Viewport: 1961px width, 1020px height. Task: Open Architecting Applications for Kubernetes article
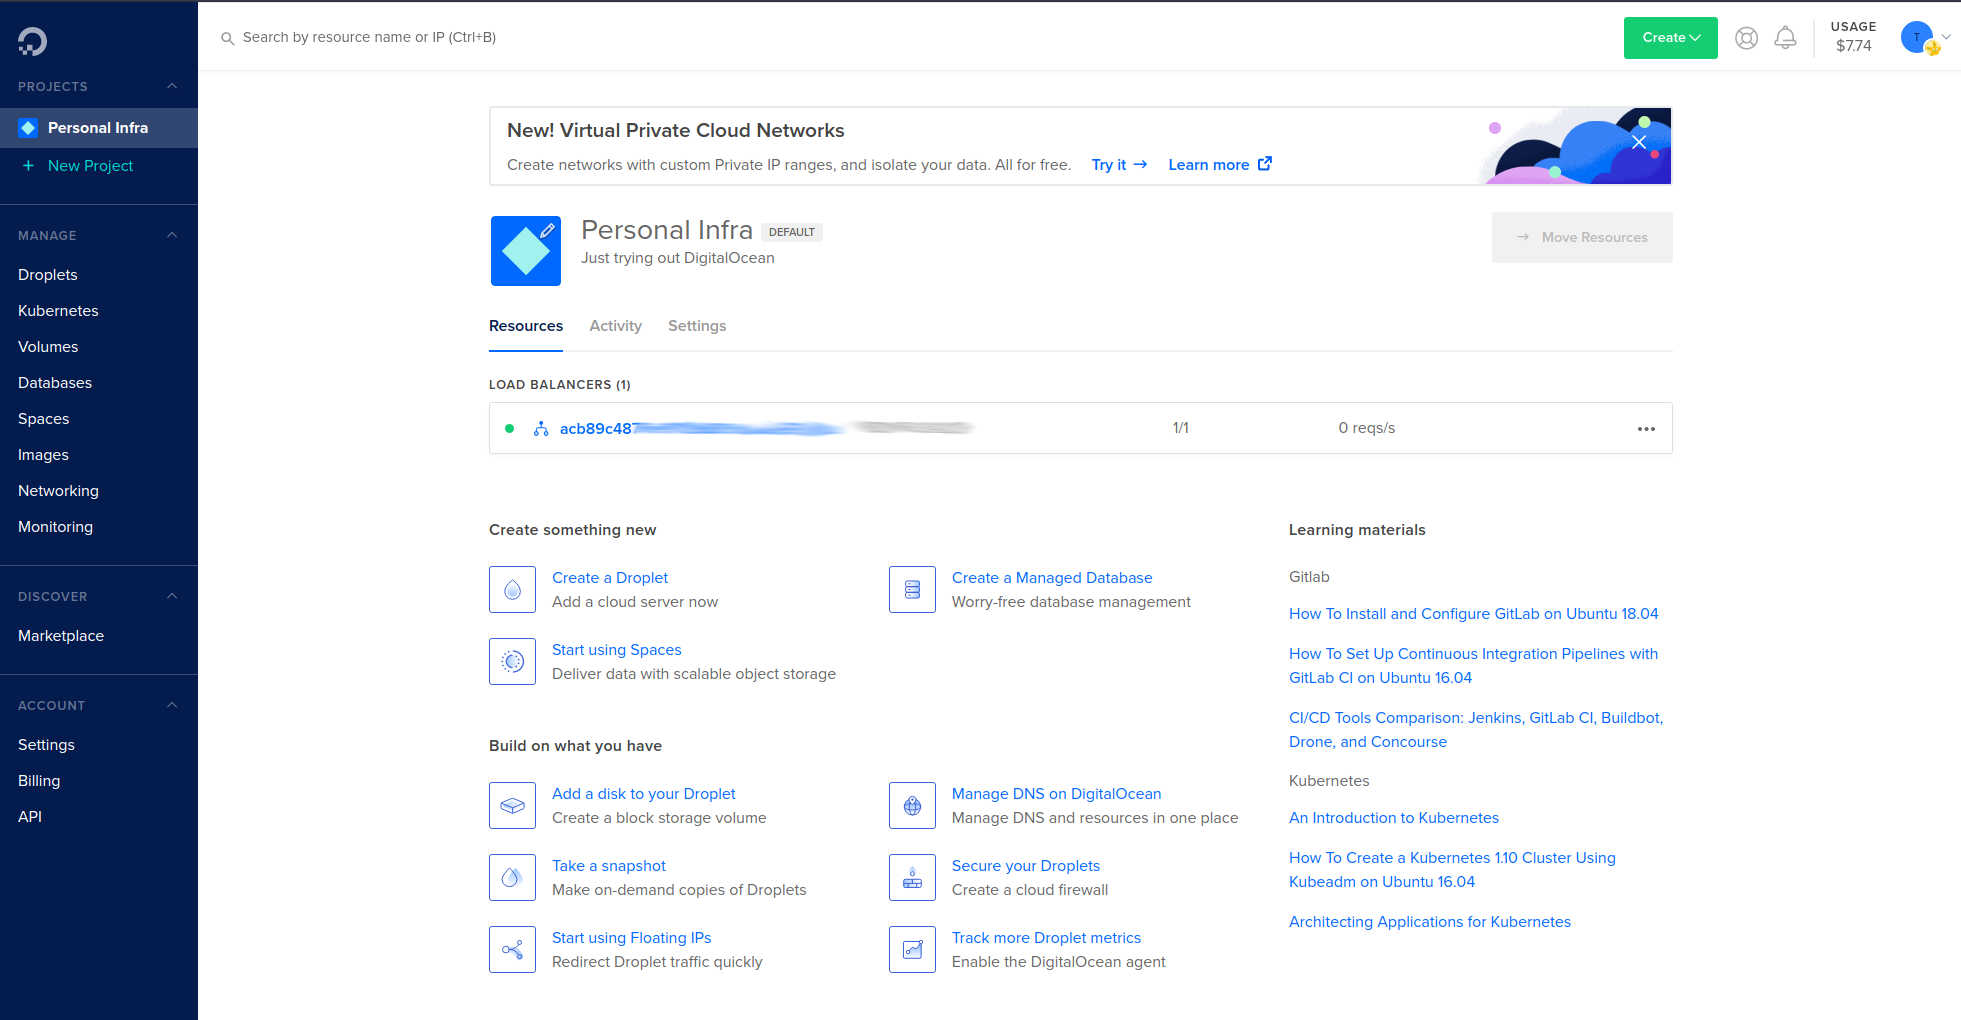click(x=1430, y=922)
